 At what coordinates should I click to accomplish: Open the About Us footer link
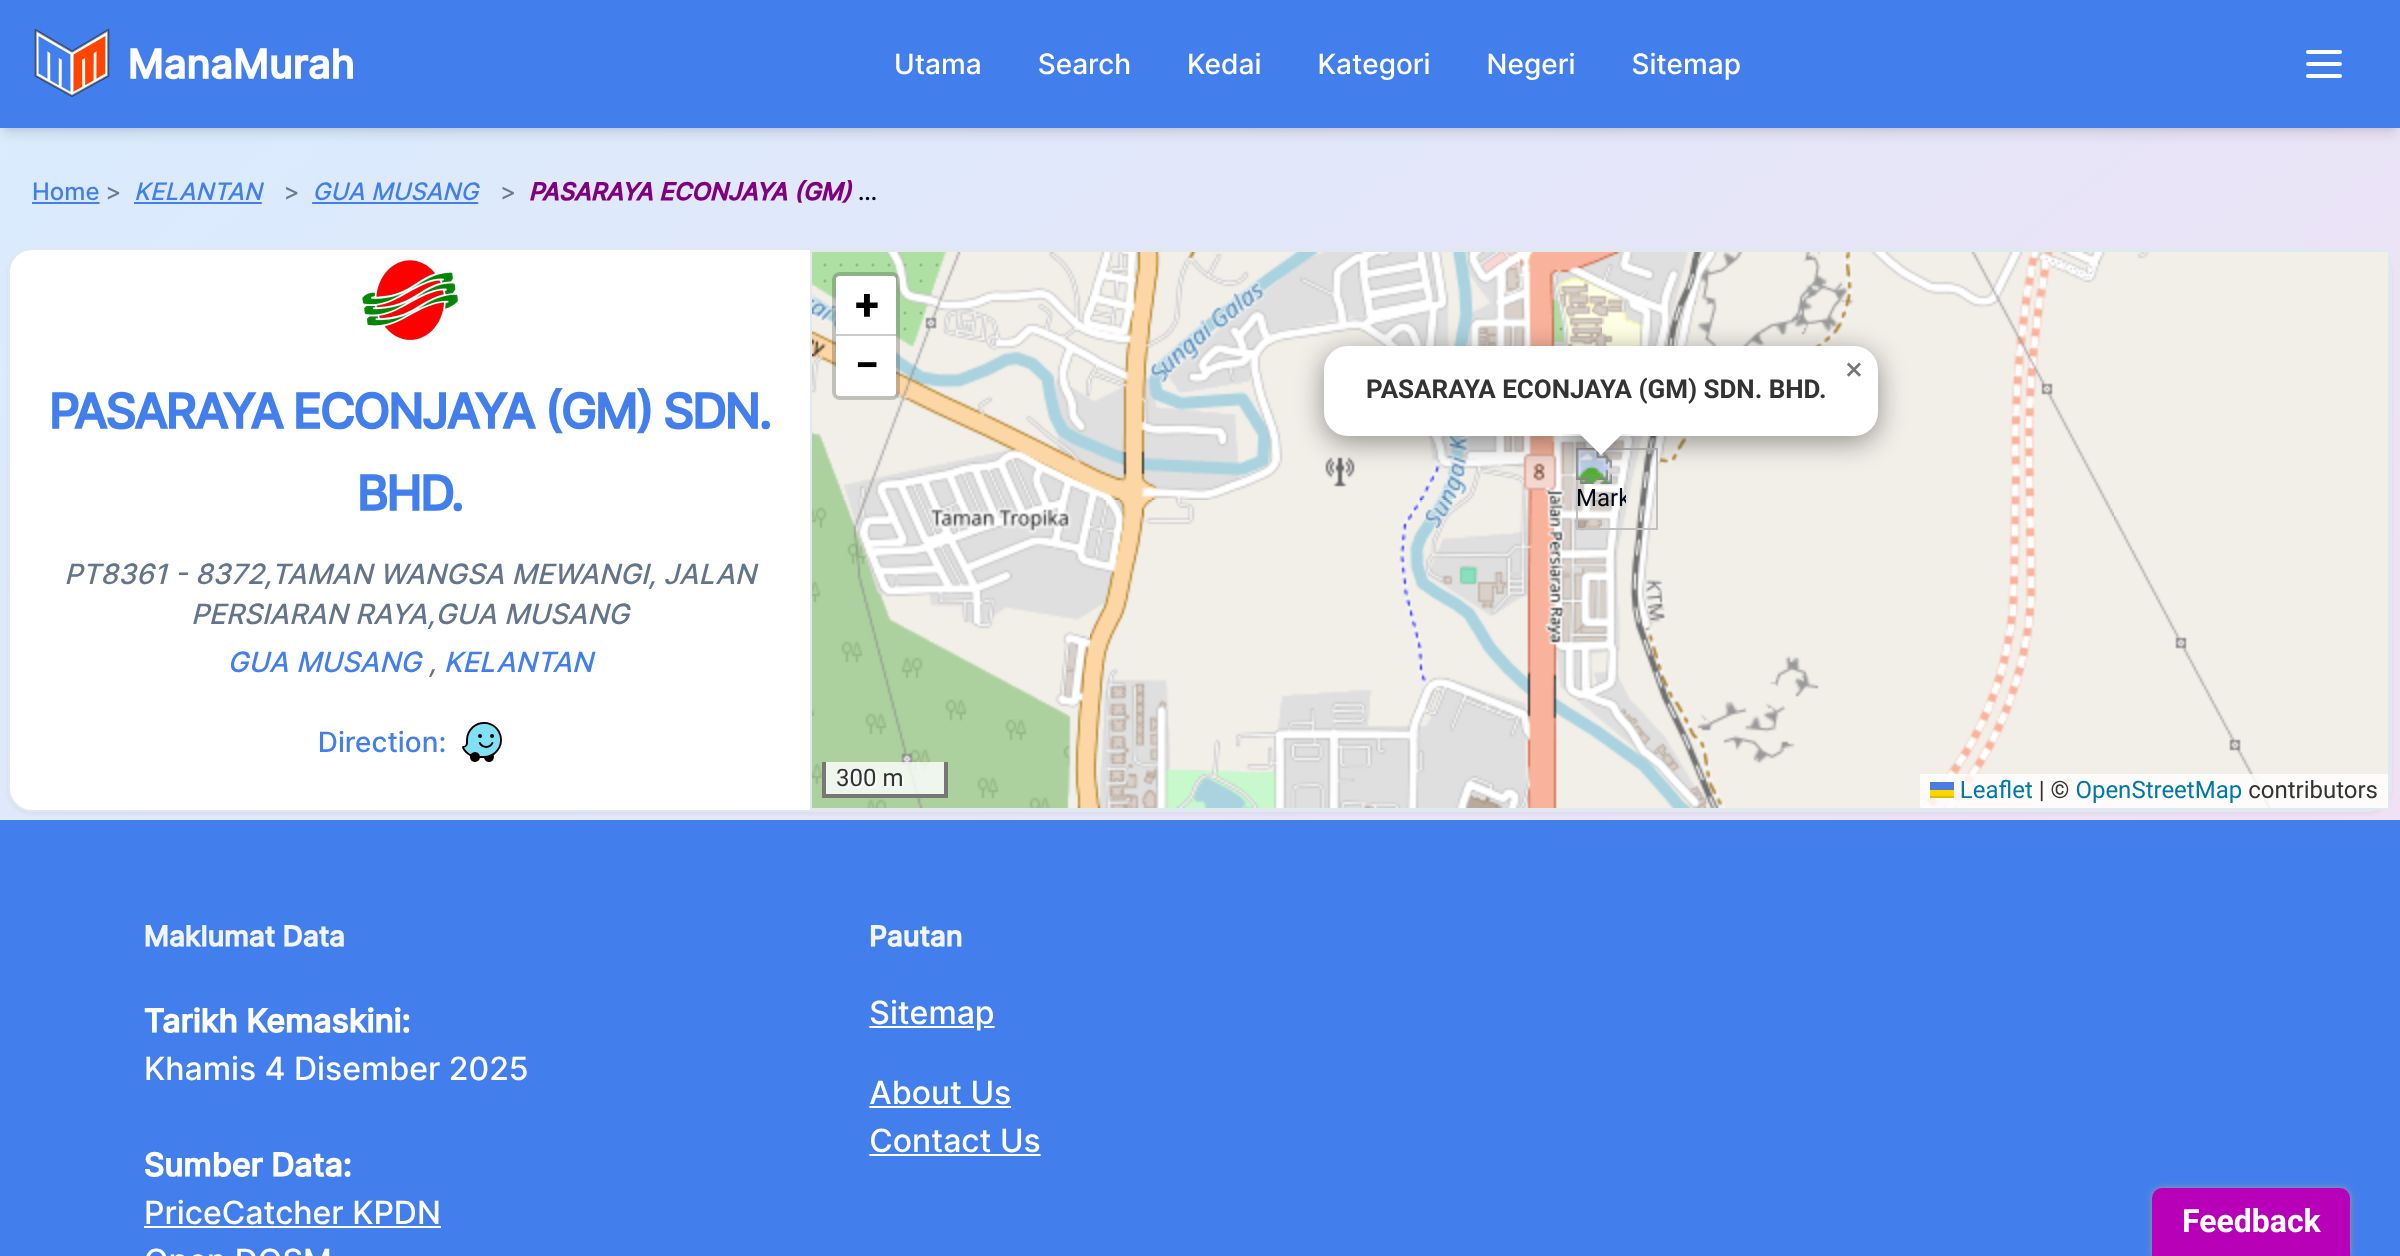[939, 1092]
